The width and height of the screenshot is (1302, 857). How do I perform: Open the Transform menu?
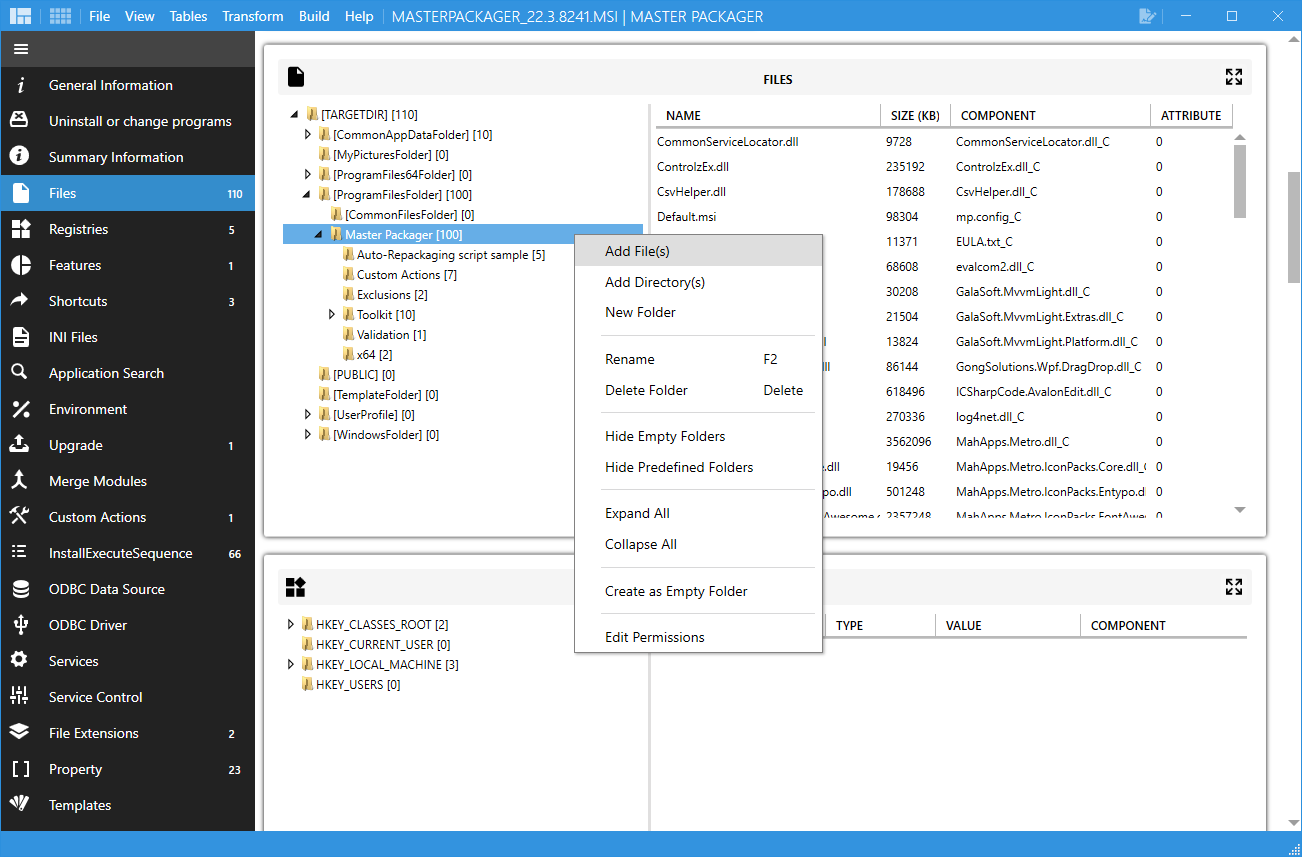click(x=253, y=16)
